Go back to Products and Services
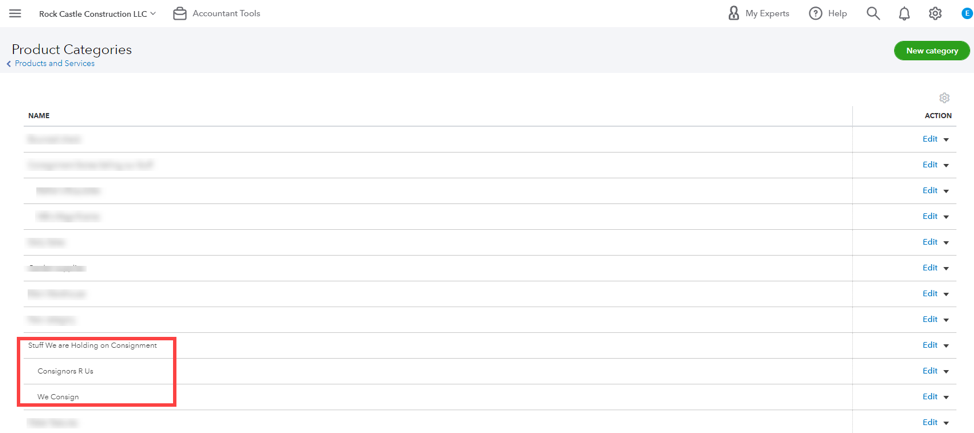Screen dimensions: 974x433 pos(54,64)
